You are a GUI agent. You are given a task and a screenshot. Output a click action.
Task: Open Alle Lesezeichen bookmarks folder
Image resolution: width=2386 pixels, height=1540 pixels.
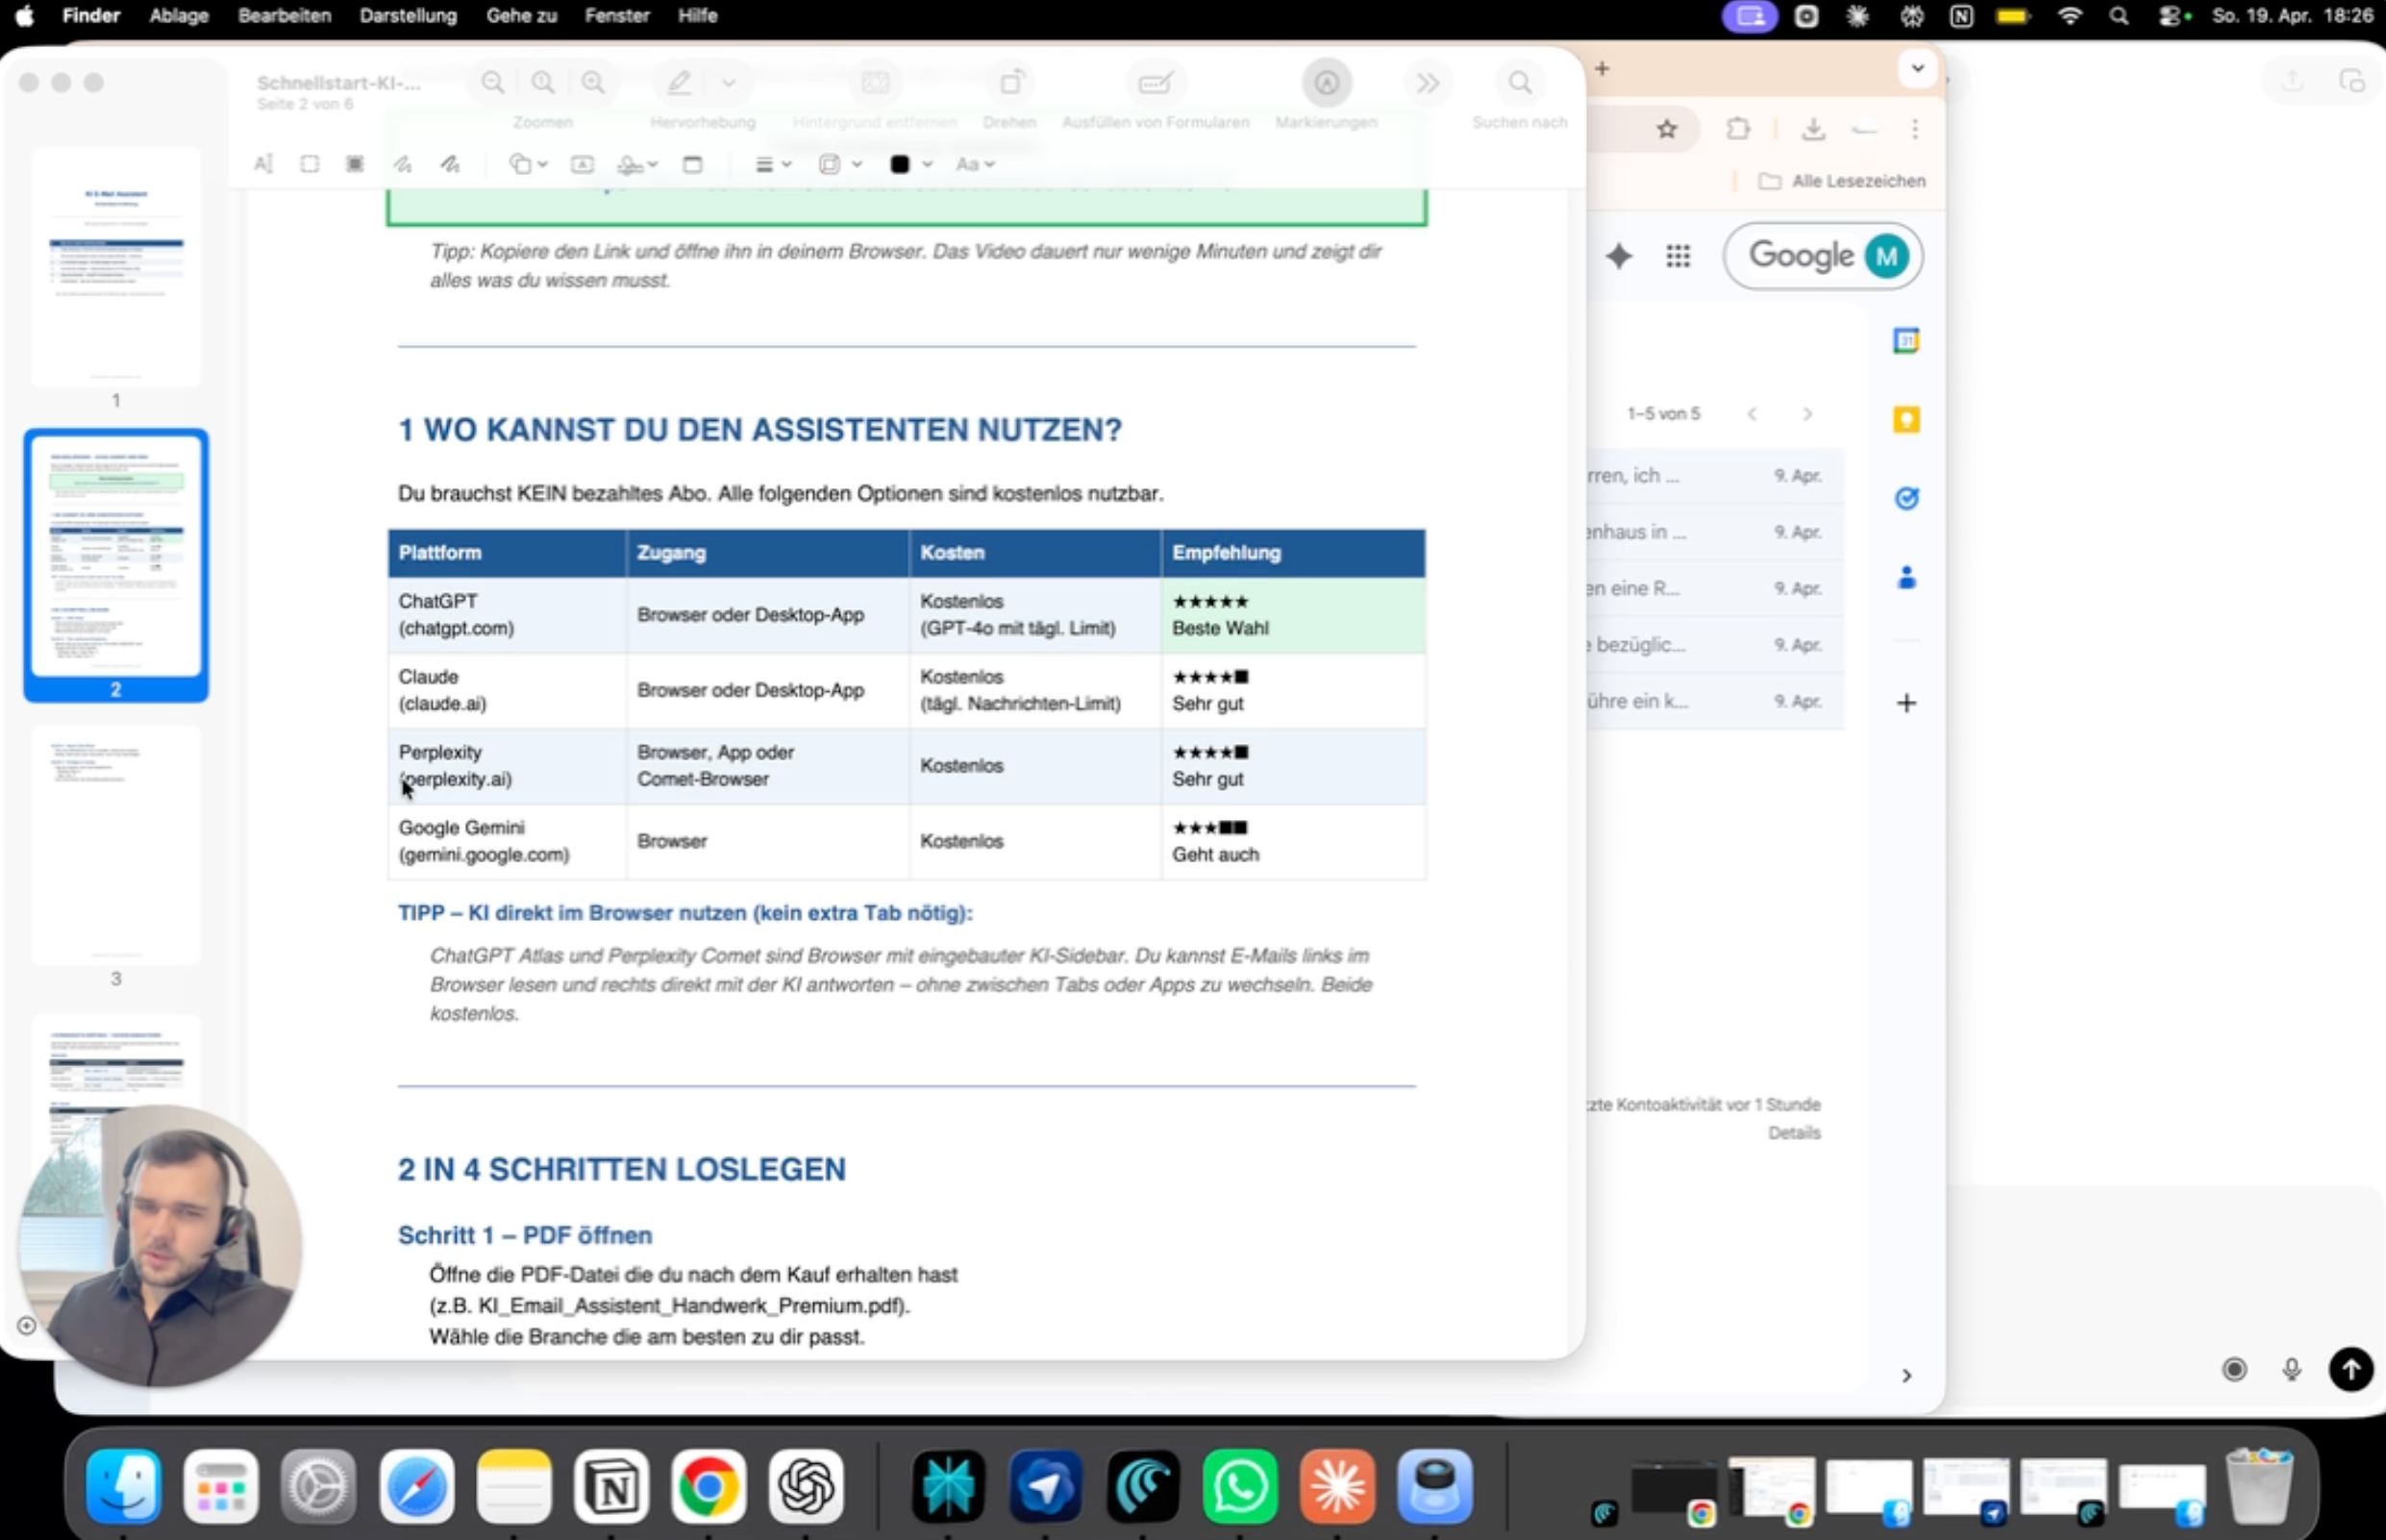(1842, 181)
